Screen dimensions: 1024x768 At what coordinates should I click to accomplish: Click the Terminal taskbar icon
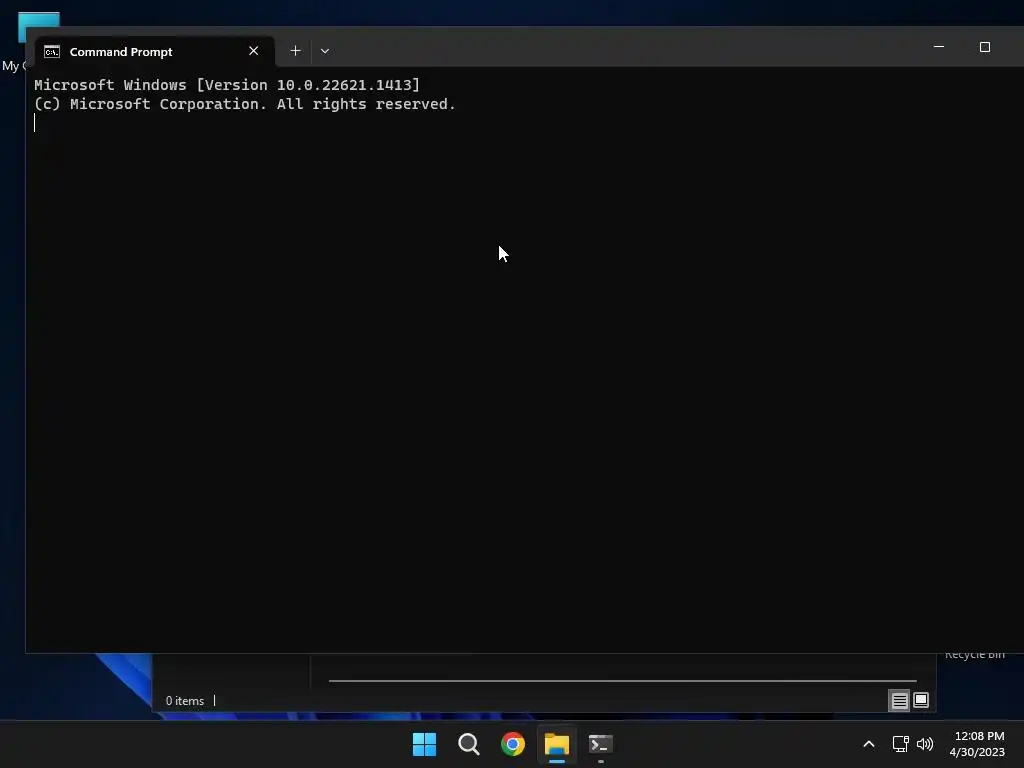[601, 744]
